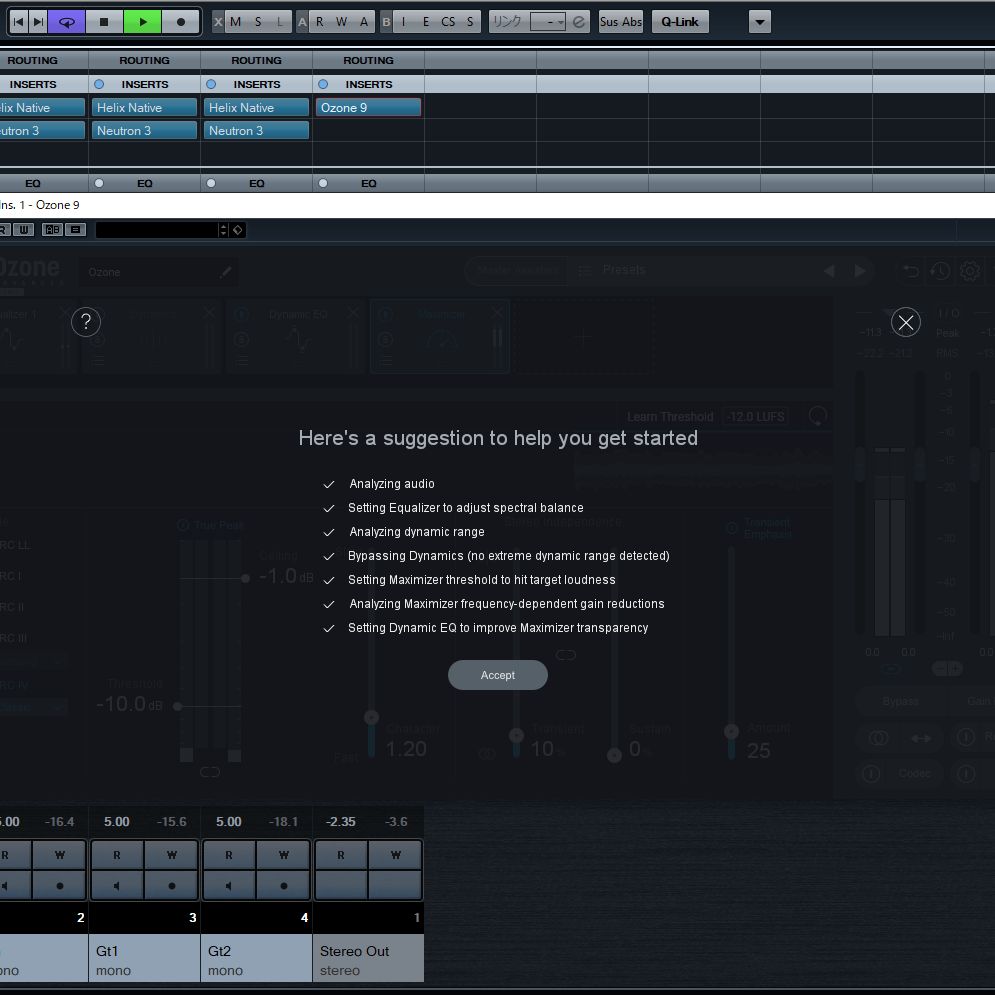Toggle the R button in the top toolbar

point(319,22)
